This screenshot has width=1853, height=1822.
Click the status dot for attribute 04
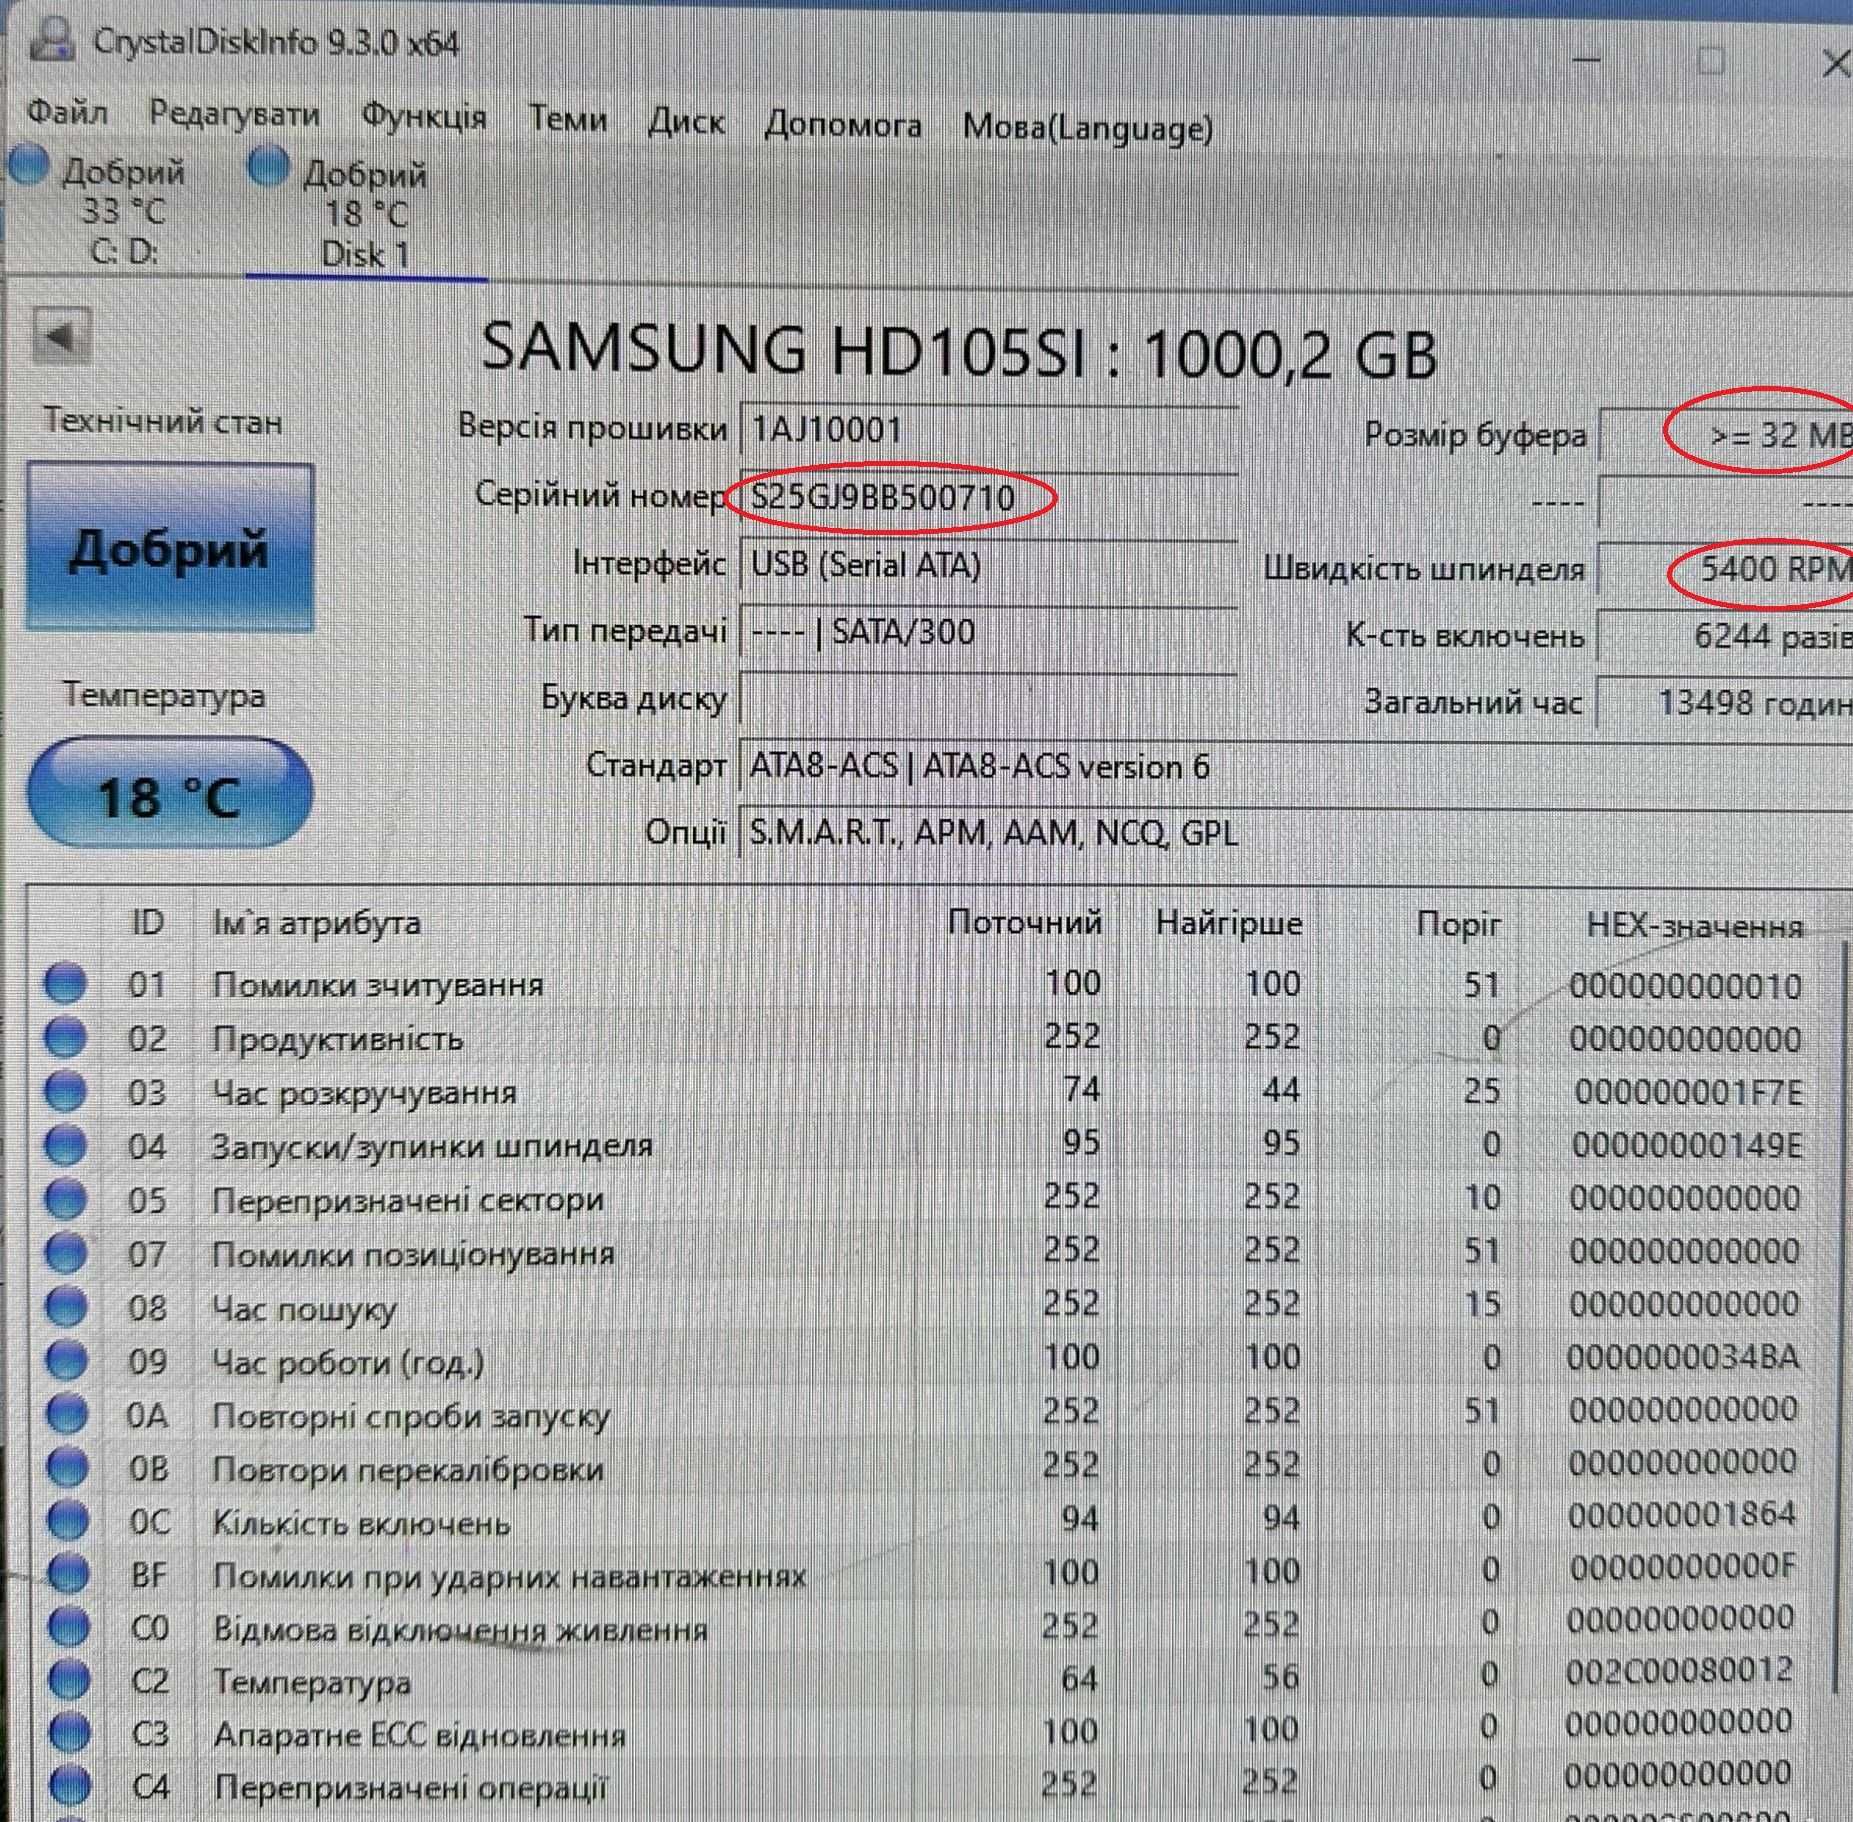pyautogui.click(x=66, y=1144)
